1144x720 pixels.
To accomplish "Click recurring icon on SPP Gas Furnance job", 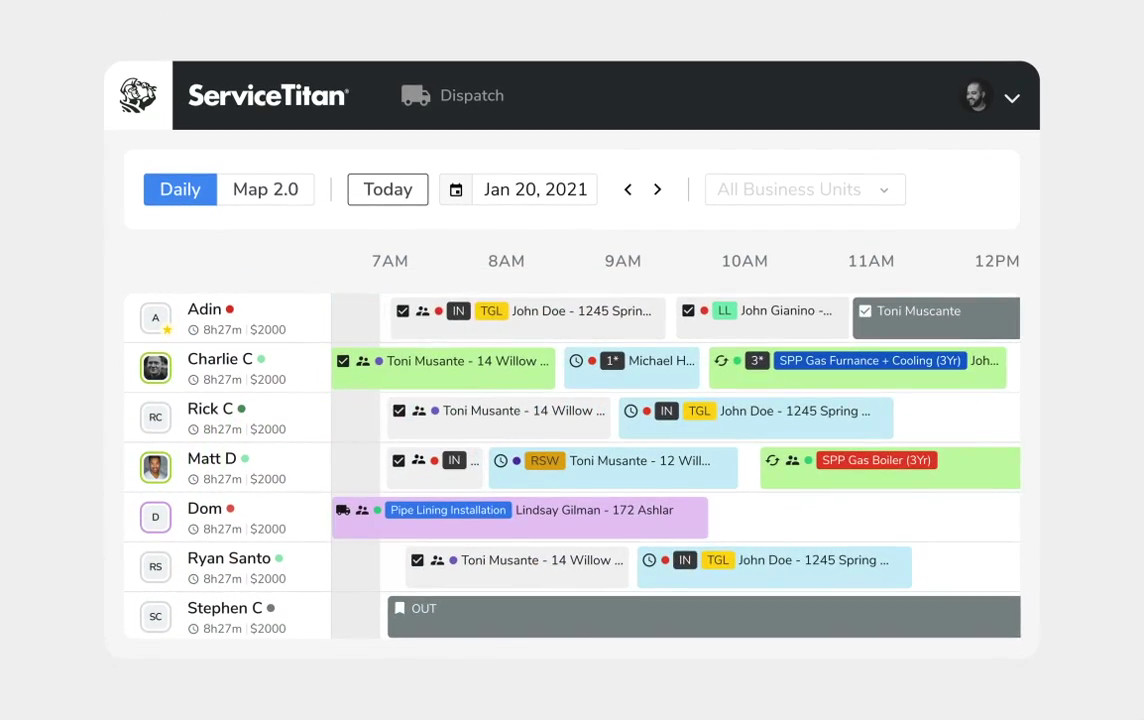I will (721, 360).
